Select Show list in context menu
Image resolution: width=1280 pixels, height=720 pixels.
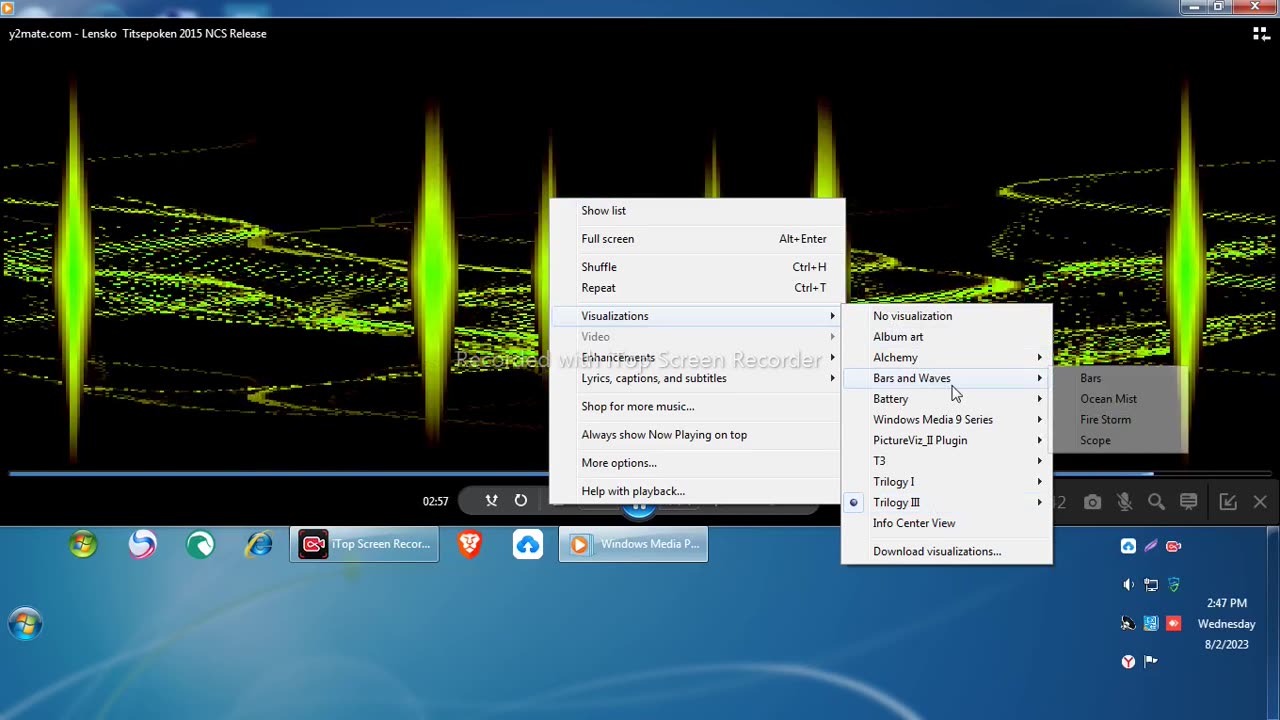(x=697, y=211)
